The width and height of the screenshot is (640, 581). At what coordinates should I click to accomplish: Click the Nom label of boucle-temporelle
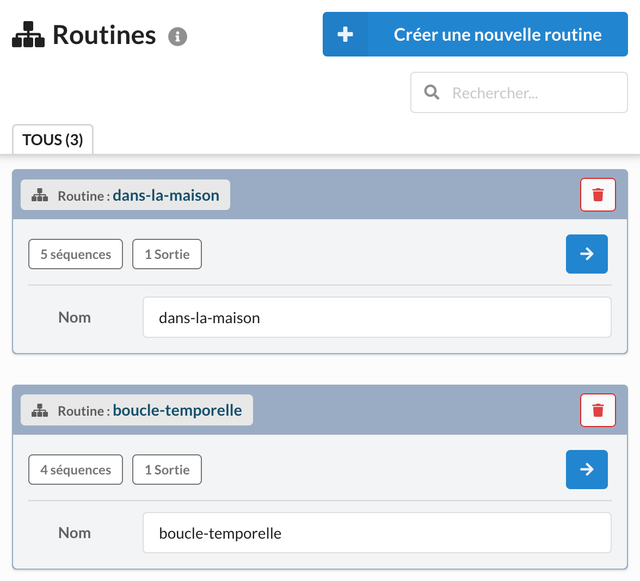click(74, 533)
